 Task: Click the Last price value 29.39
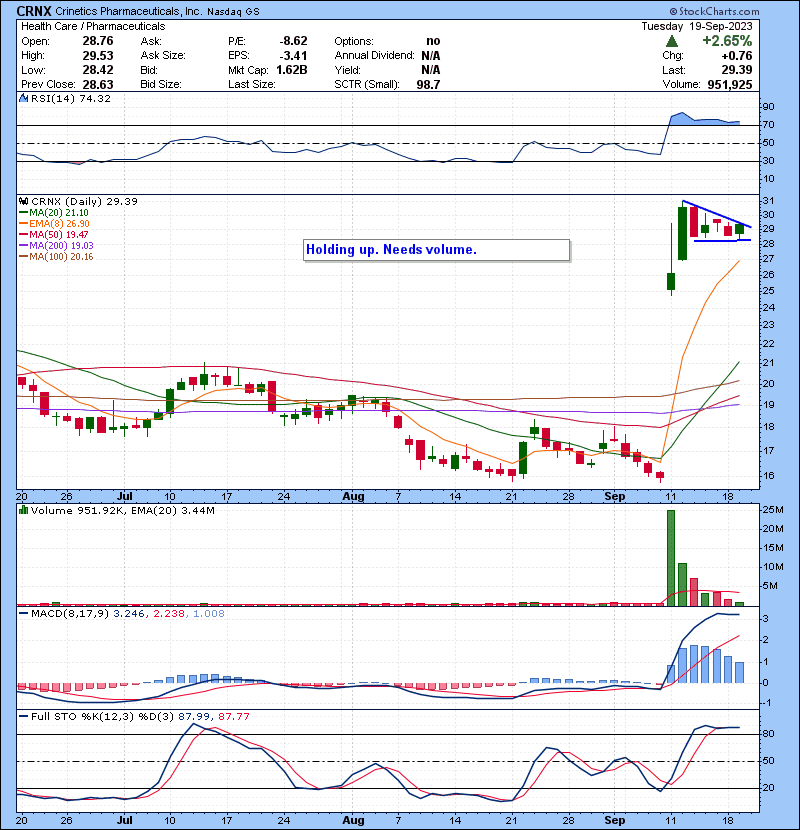[737, 70]
